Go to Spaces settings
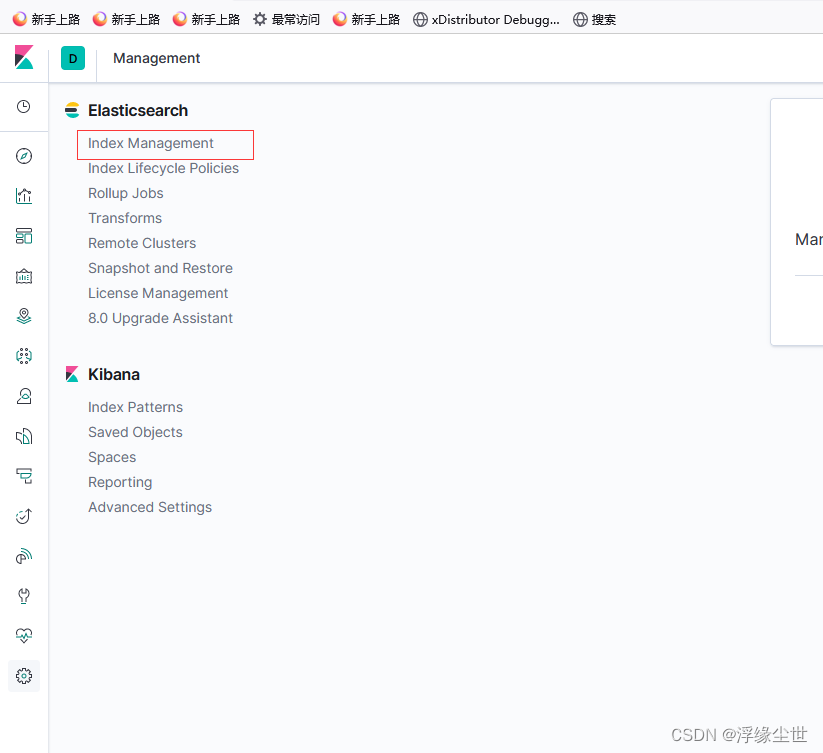This screenshot has height=753, width=823. click(x=112, y=458)
